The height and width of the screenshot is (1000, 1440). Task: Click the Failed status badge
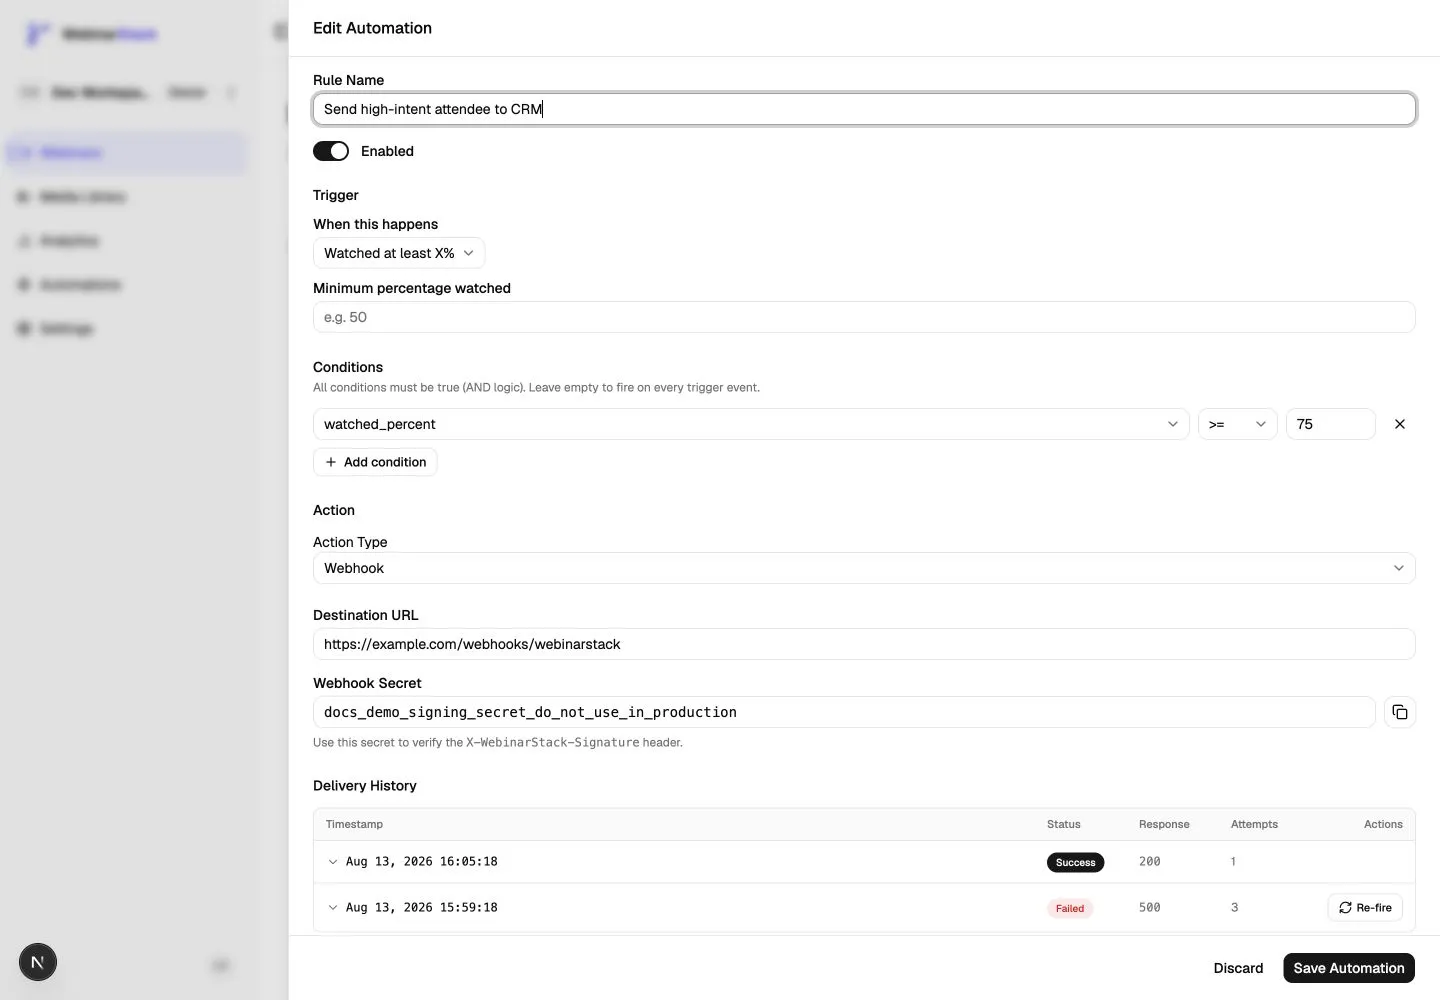[x=1069, y=908]
